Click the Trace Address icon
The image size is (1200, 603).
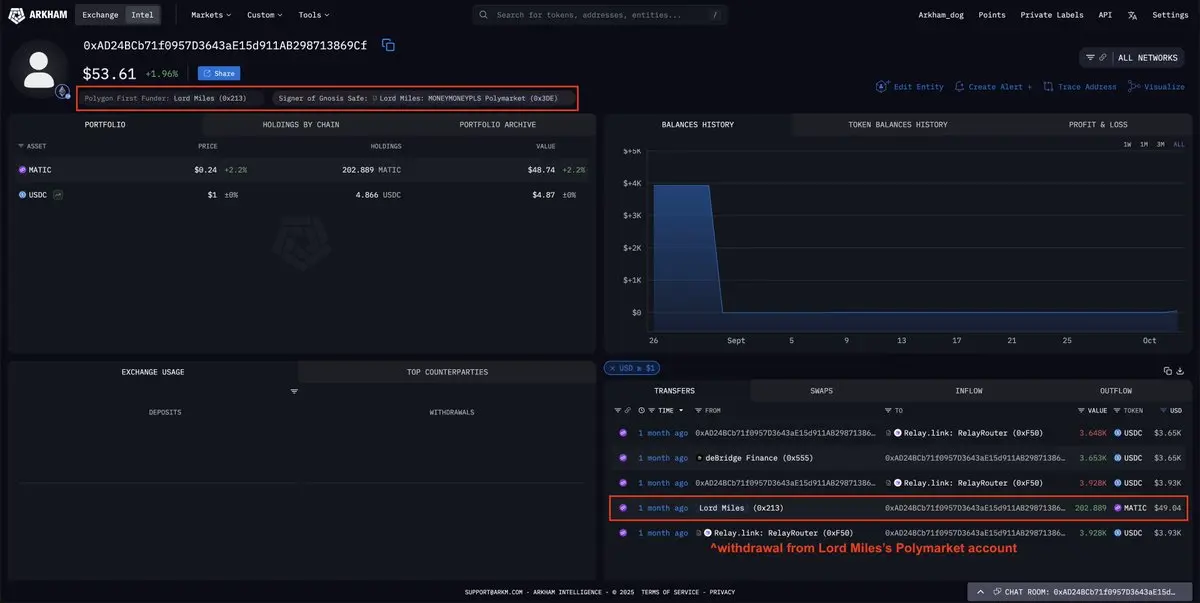[1048, 87]
